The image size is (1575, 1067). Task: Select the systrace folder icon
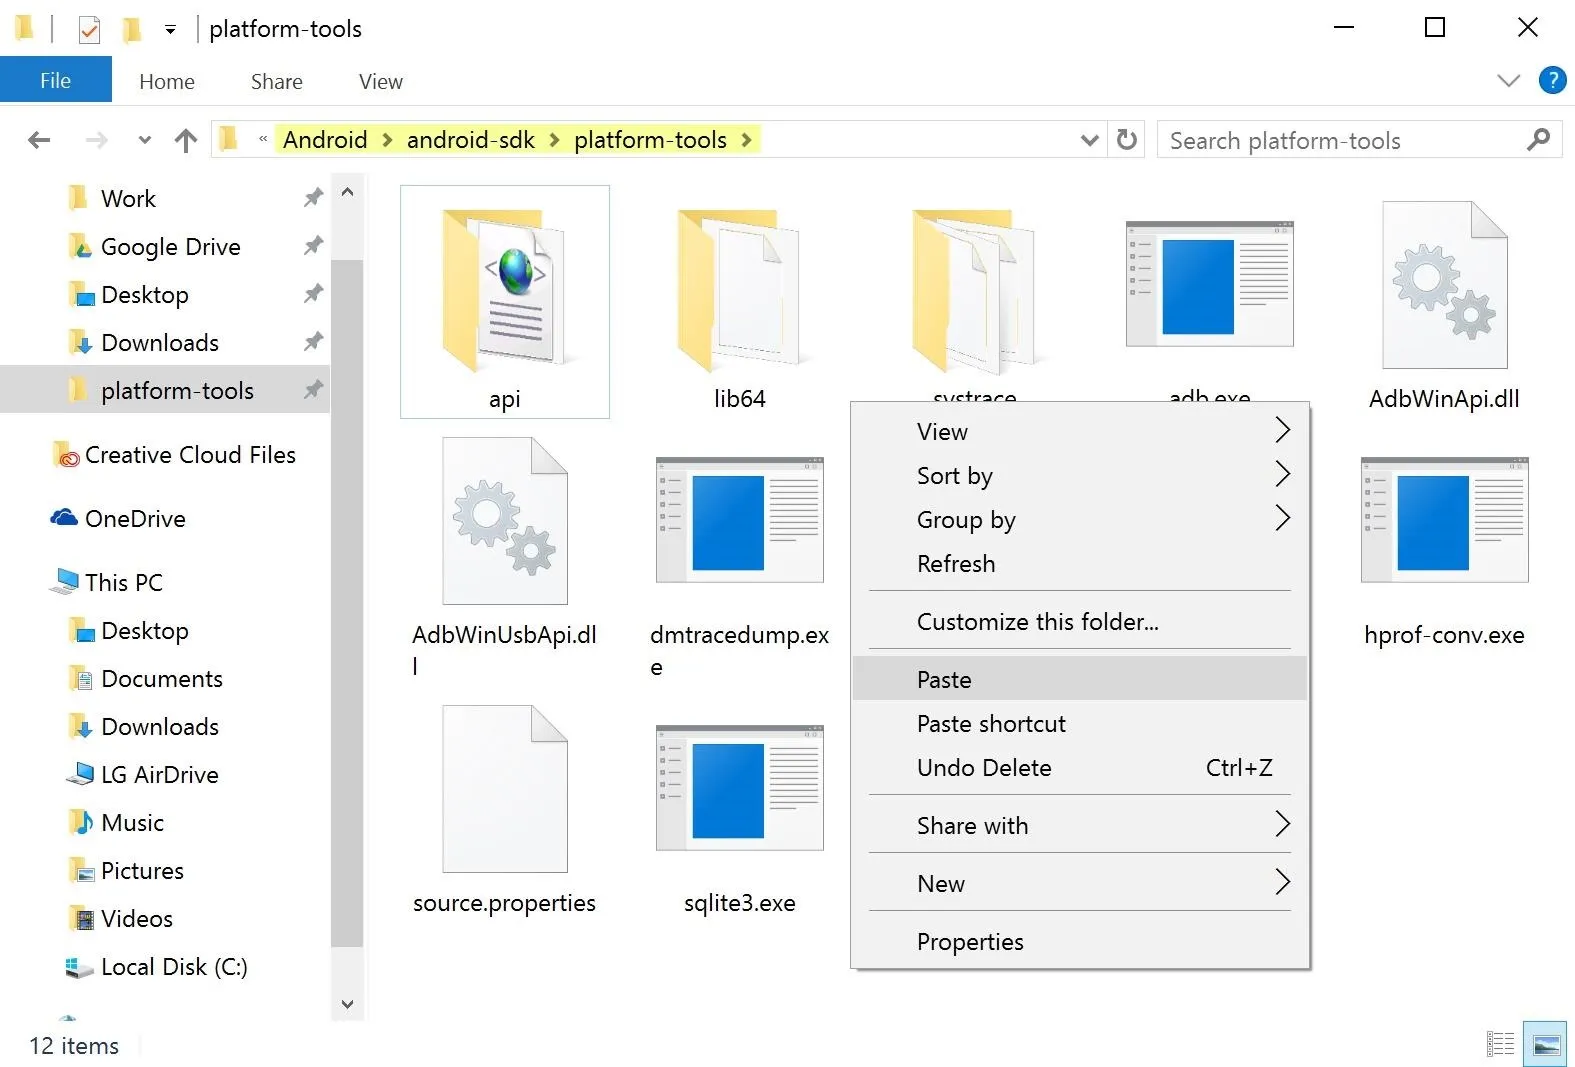point(974,291)
